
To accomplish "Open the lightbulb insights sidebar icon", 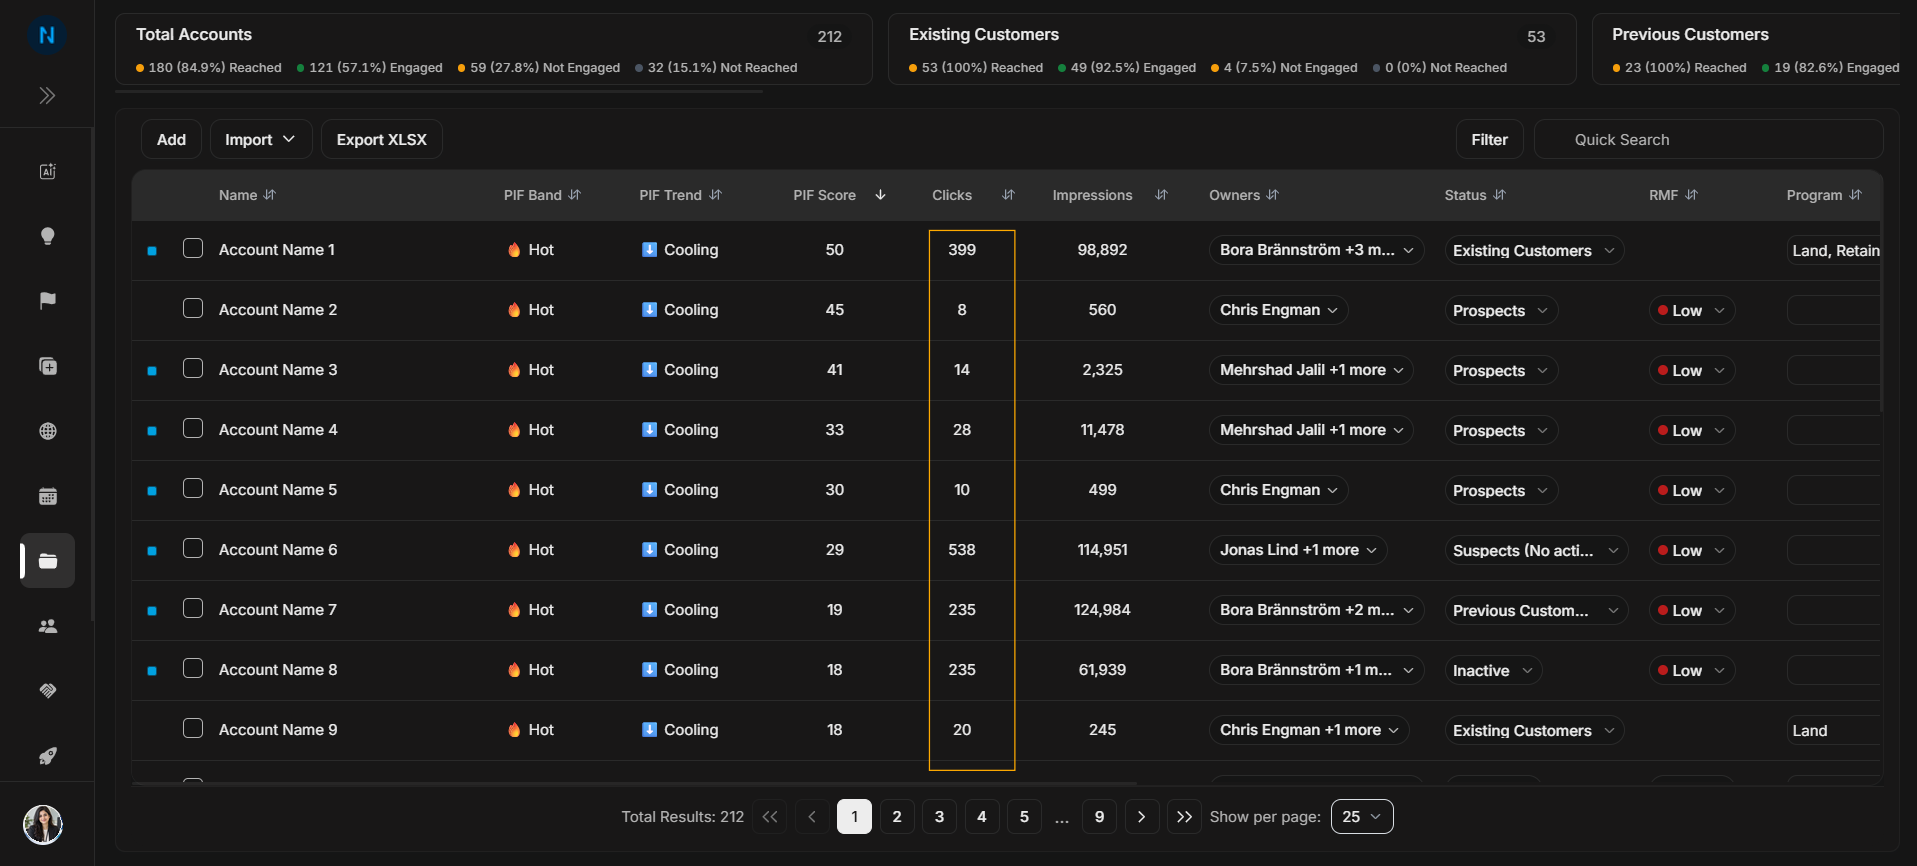I will tap(47, 236).
